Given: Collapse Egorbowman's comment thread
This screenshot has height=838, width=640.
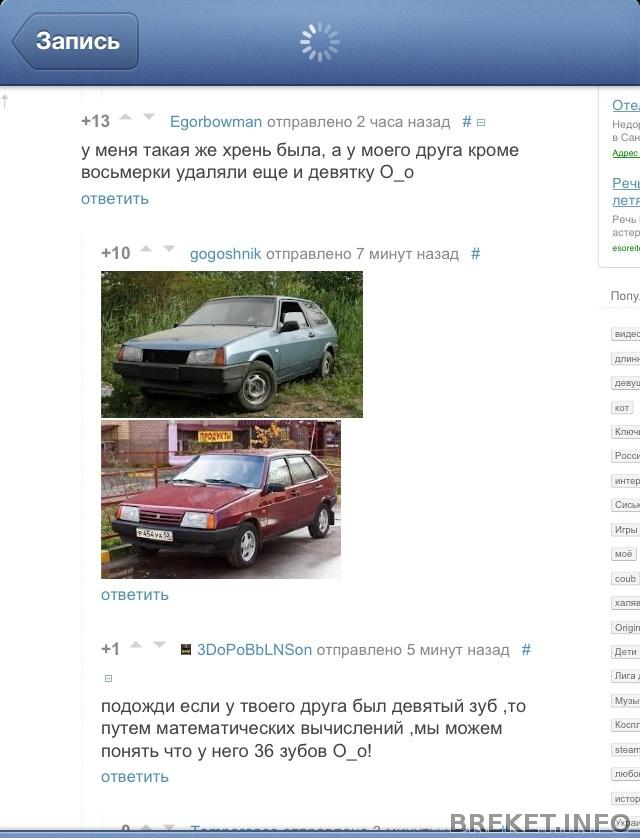Looking at the screenshot, I should coord(481,123).
